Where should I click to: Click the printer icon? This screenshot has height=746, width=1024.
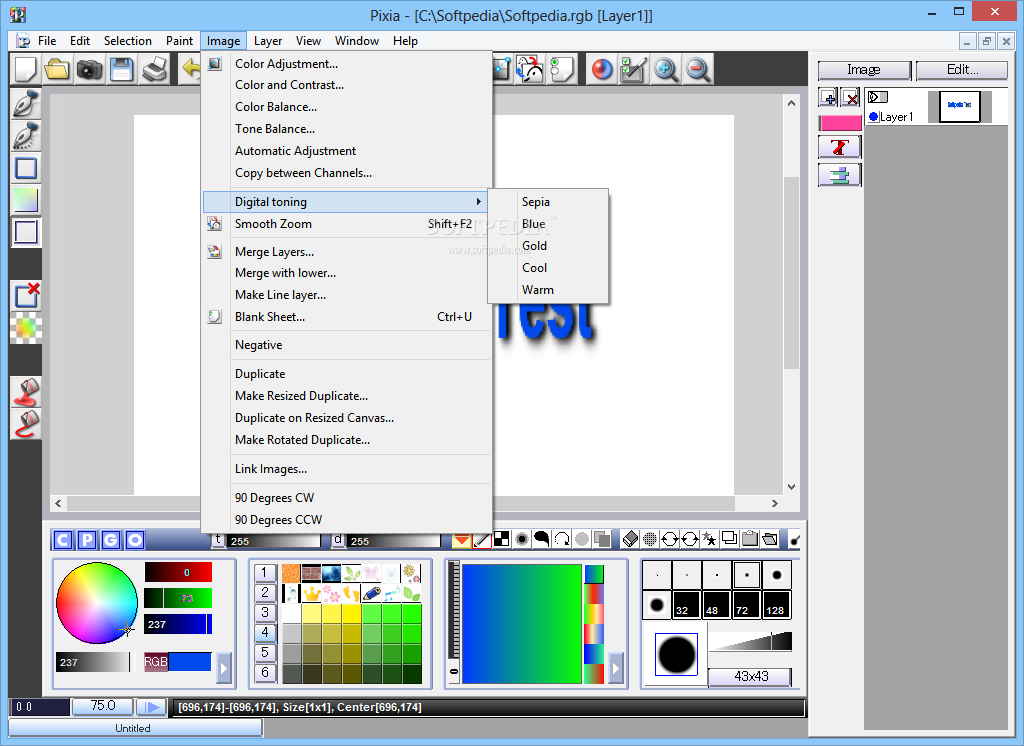(154, 69)
